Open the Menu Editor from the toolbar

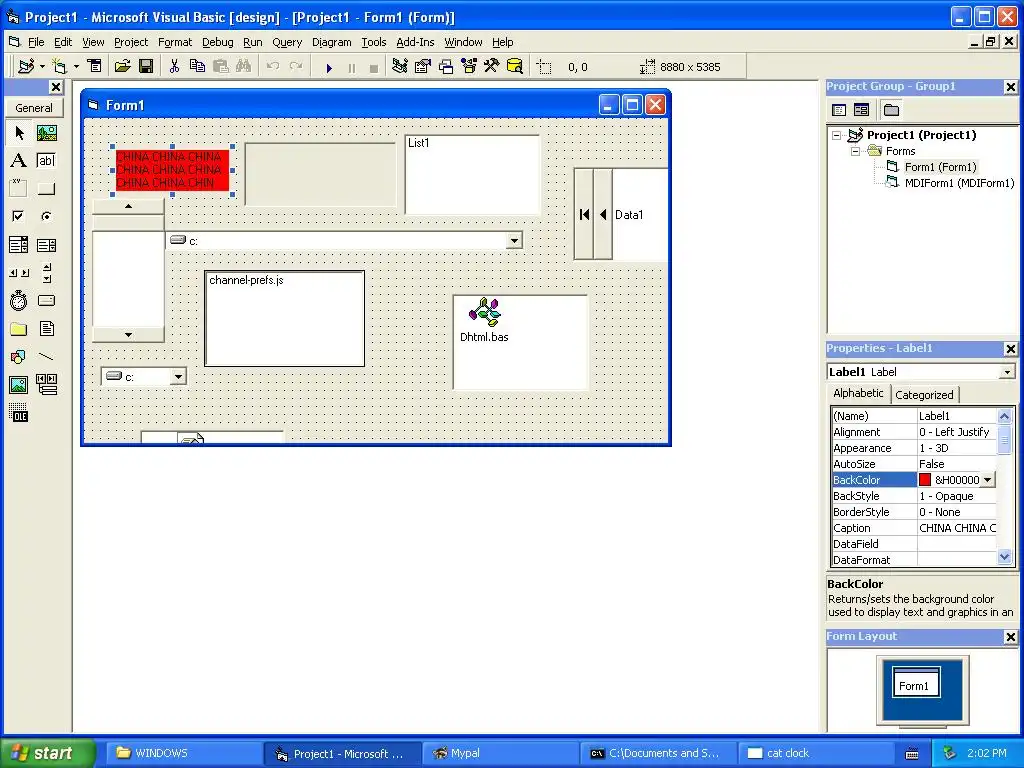click(95, 67)
